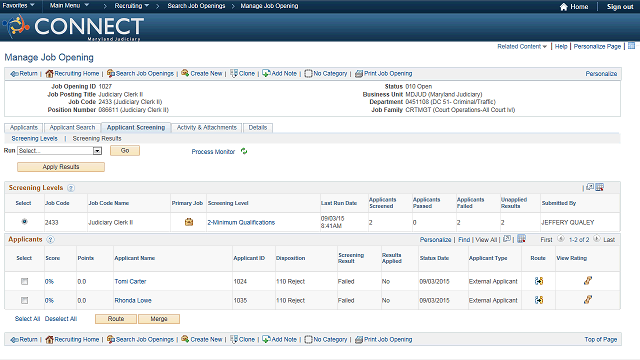
Task: Click the Screening Levels help question icon
Action: click(x=71, y=188)
